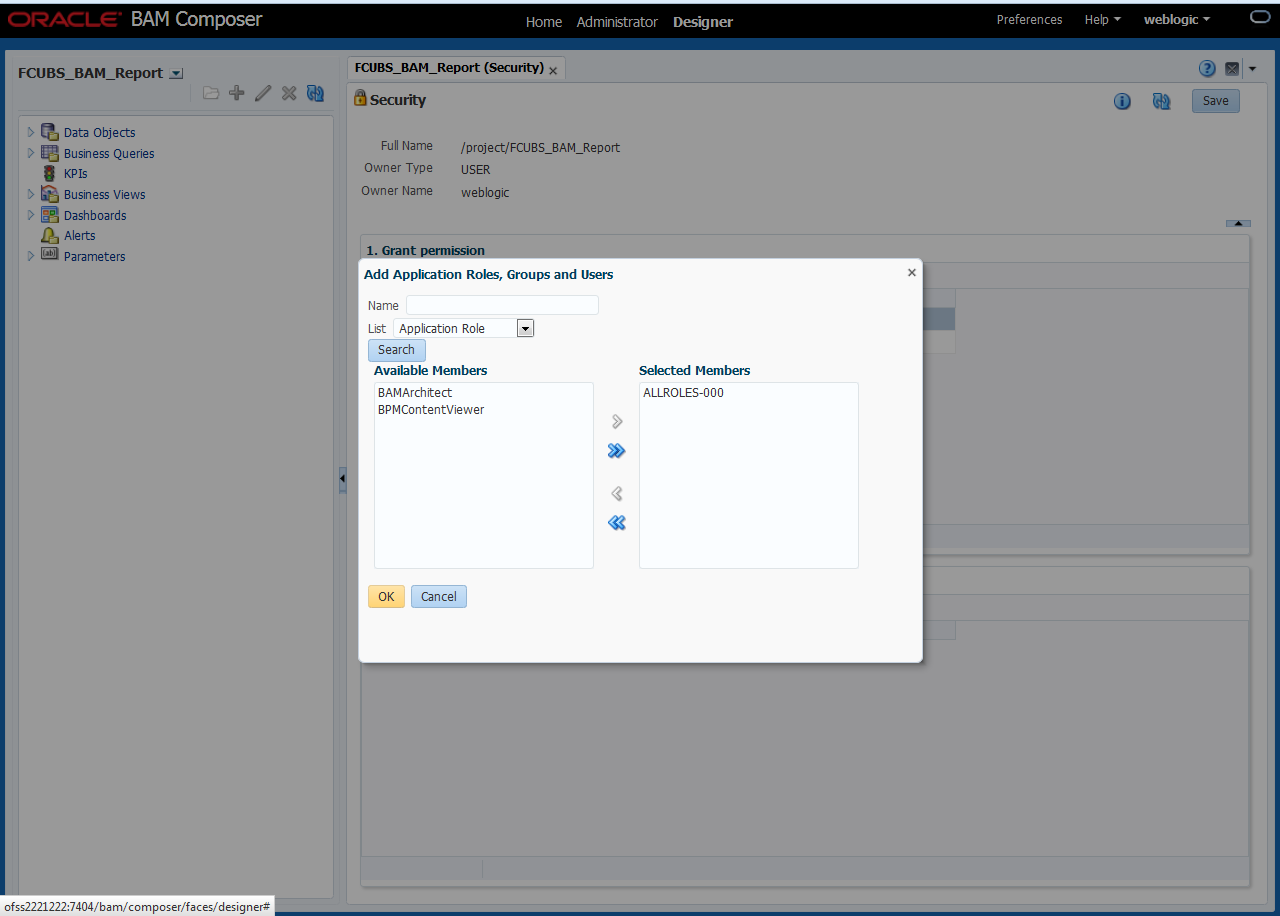Expand the Parameters tree node

(31, 256)
